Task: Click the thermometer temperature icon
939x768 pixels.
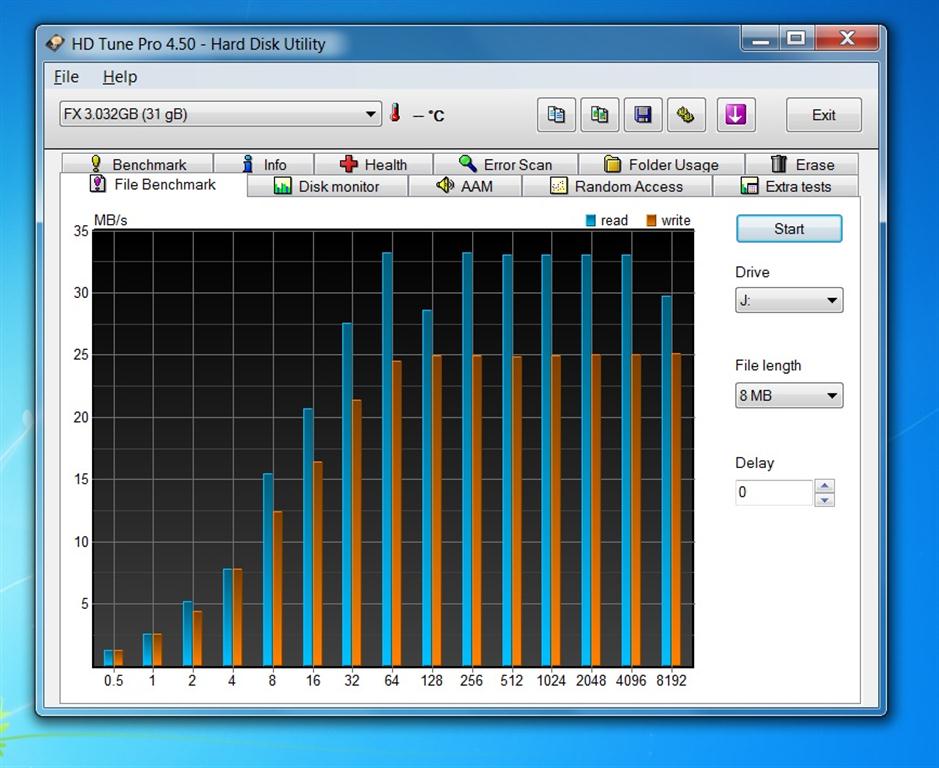Action: coord(395,113)
